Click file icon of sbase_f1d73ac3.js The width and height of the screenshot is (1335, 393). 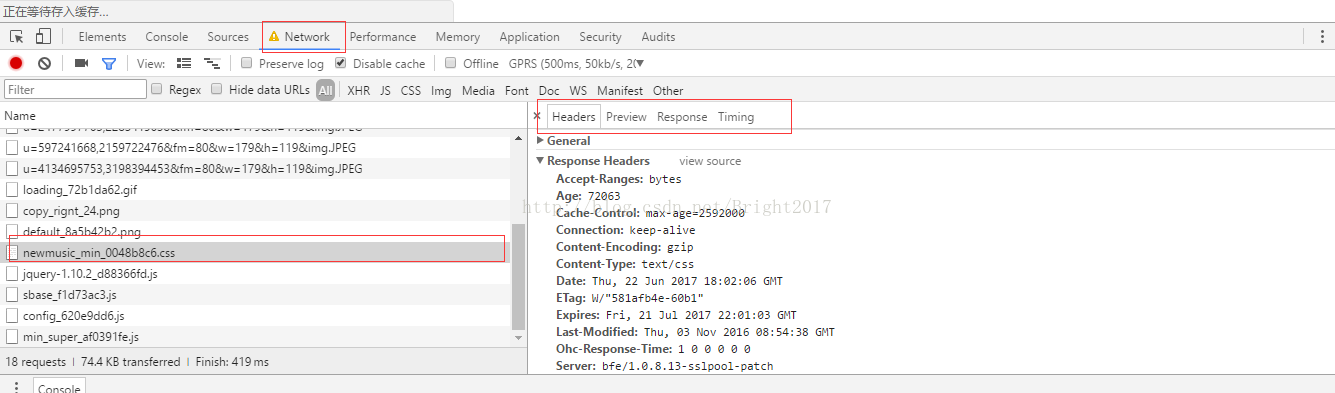click(x=12, y=295)
